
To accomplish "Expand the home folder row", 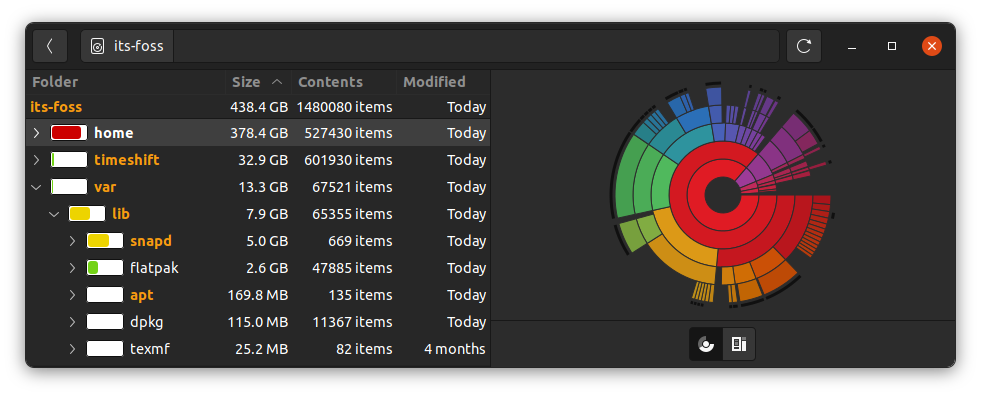I will pos(36,133).
